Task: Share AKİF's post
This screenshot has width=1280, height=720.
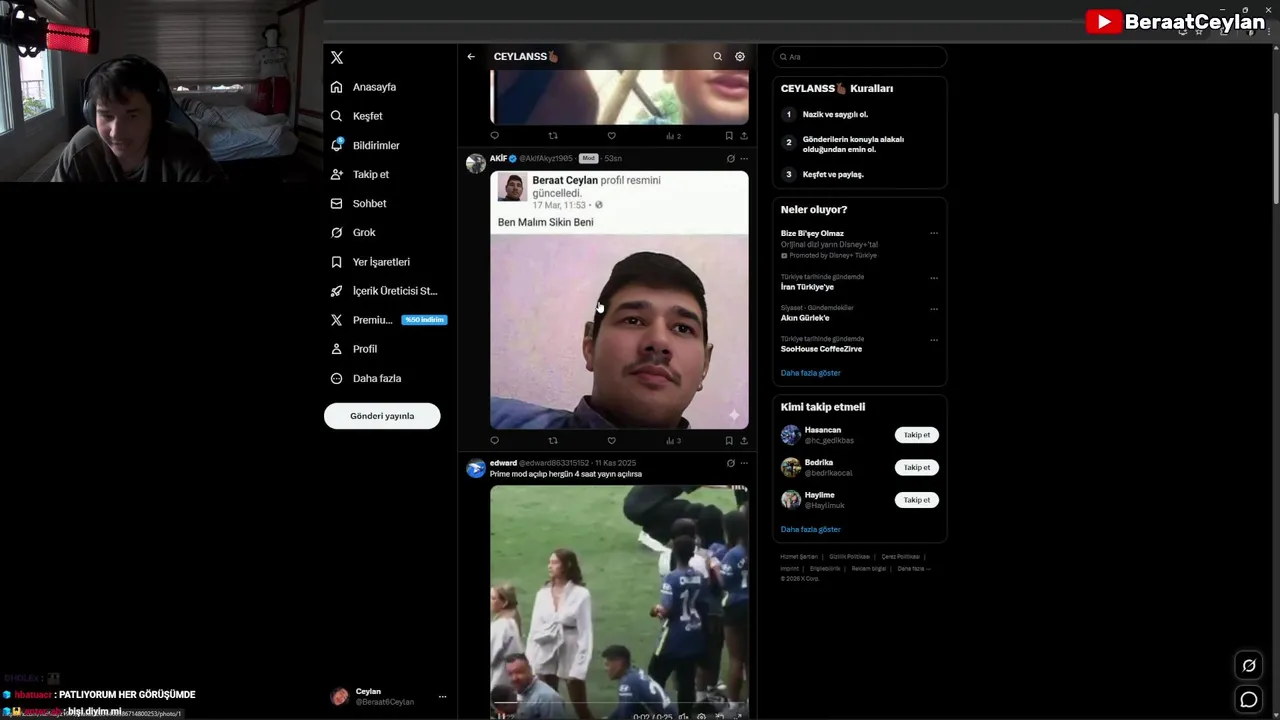Action: (x=743, y=440)
